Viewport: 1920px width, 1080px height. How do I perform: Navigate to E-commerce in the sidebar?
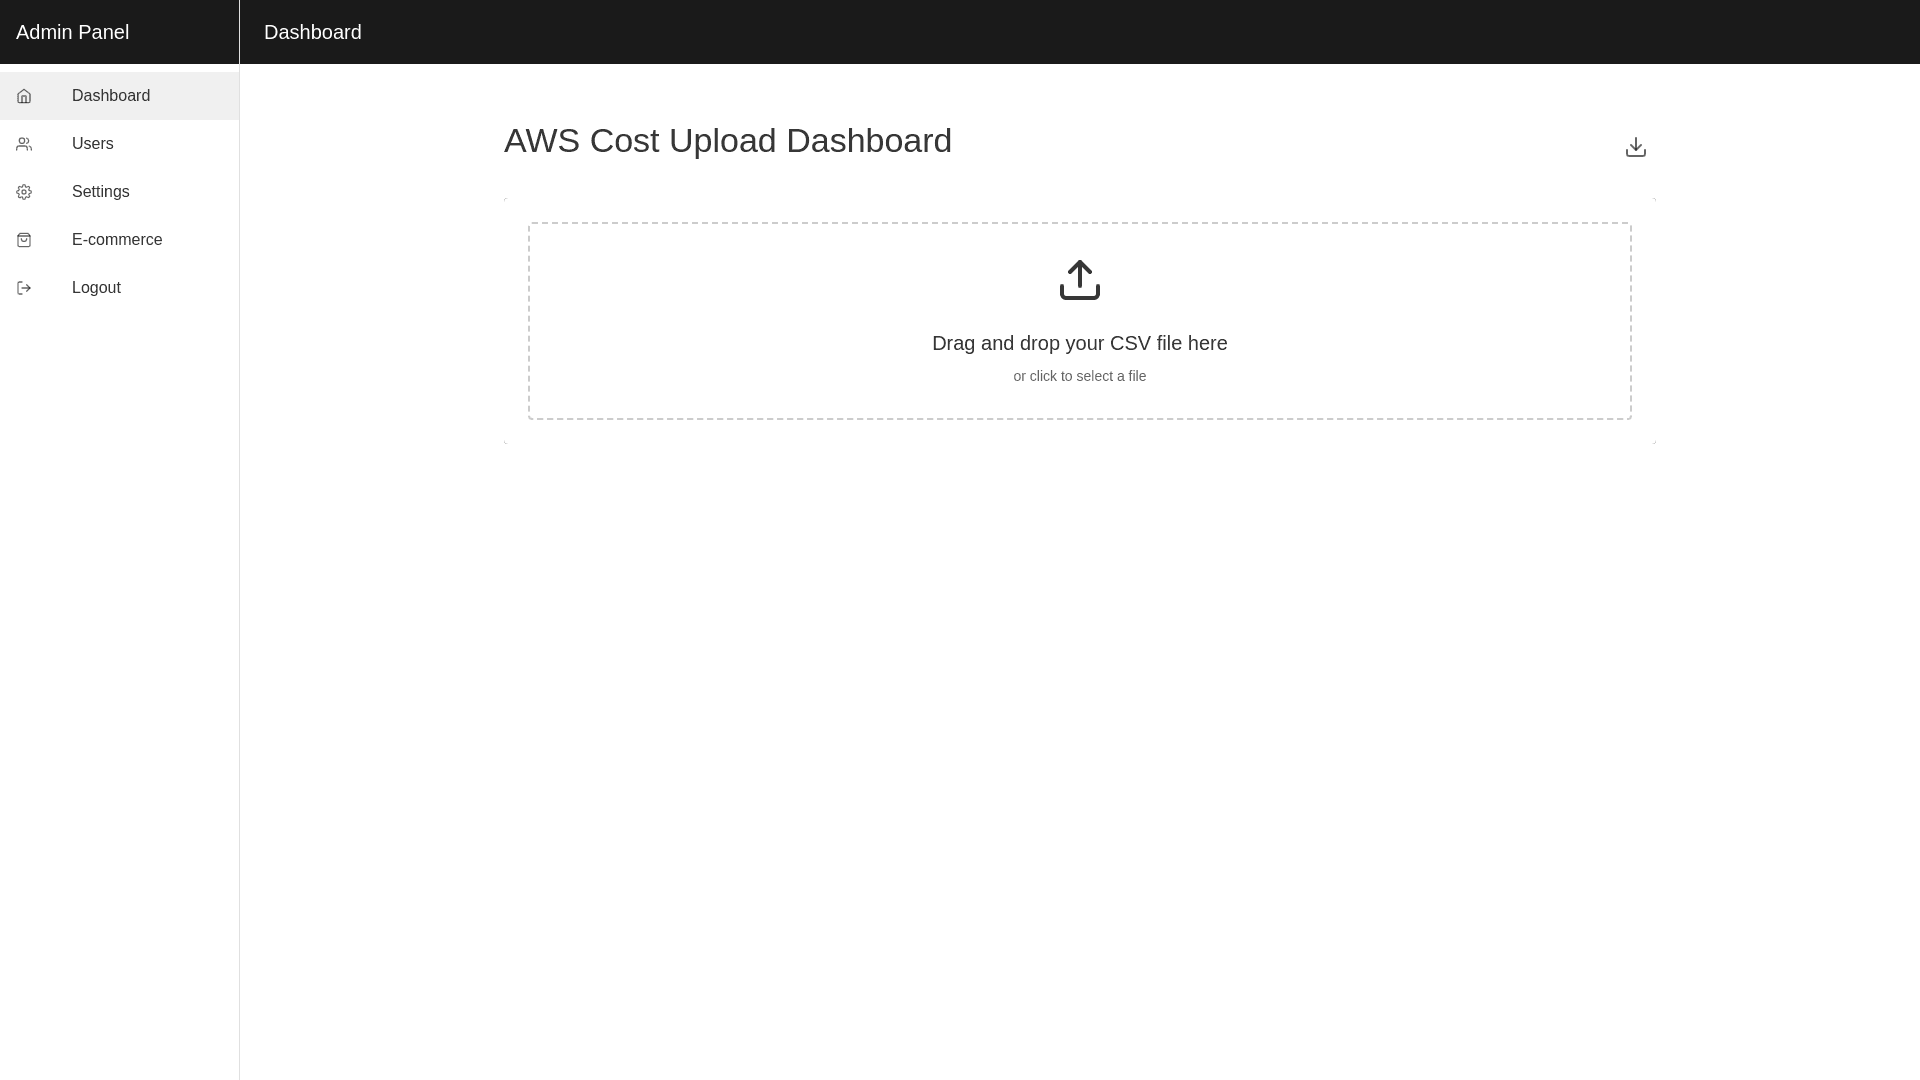(117, 240)
